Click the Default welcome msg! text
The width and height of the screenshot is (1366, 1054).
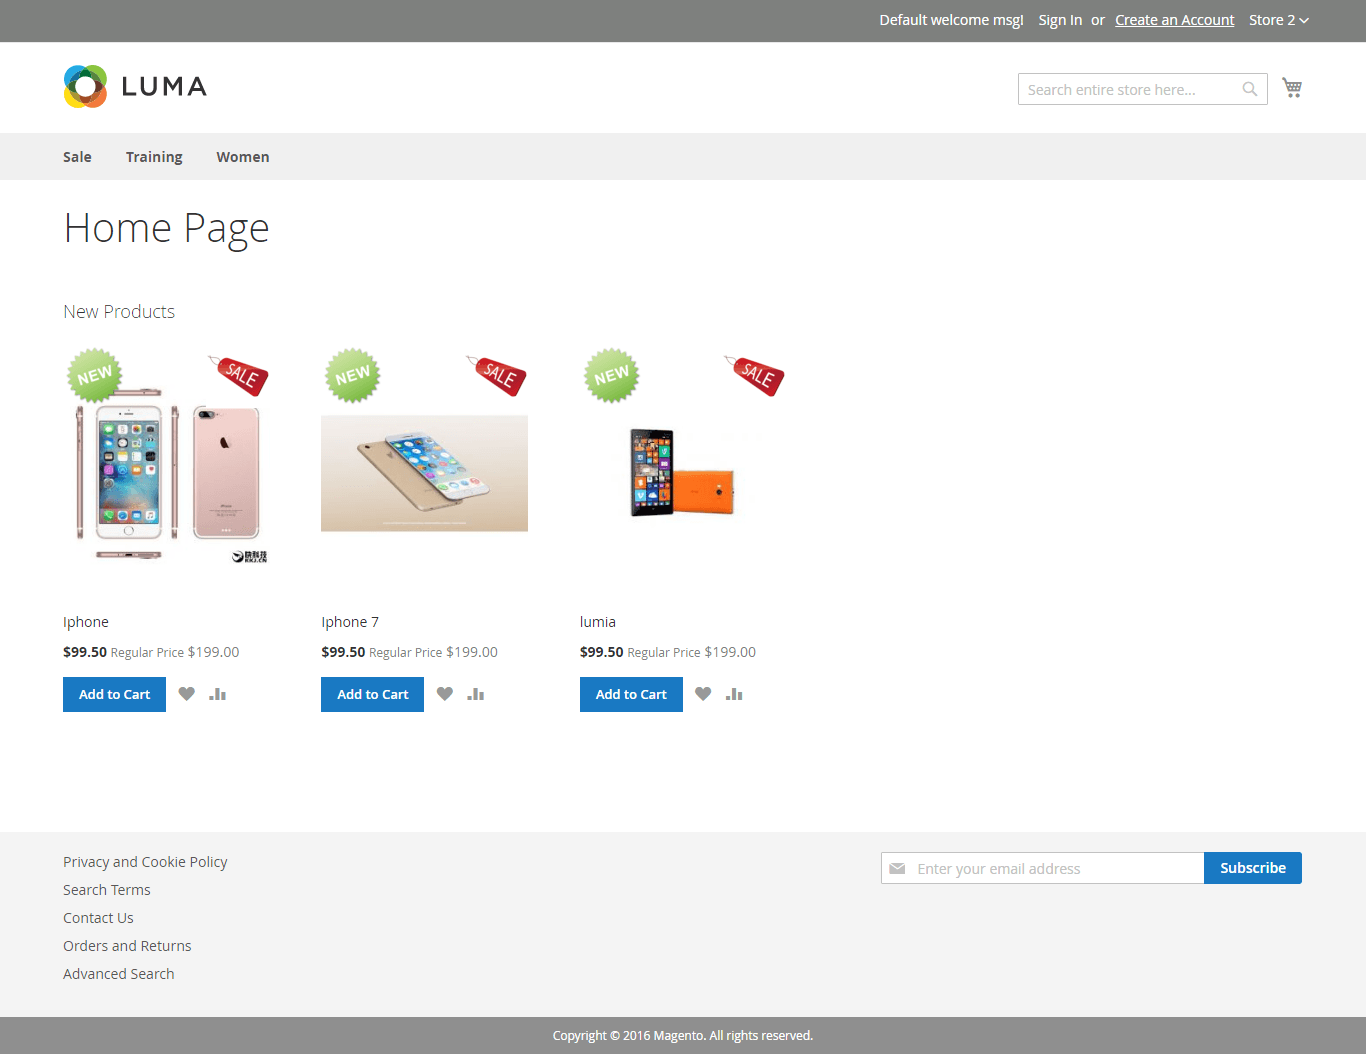952,20
